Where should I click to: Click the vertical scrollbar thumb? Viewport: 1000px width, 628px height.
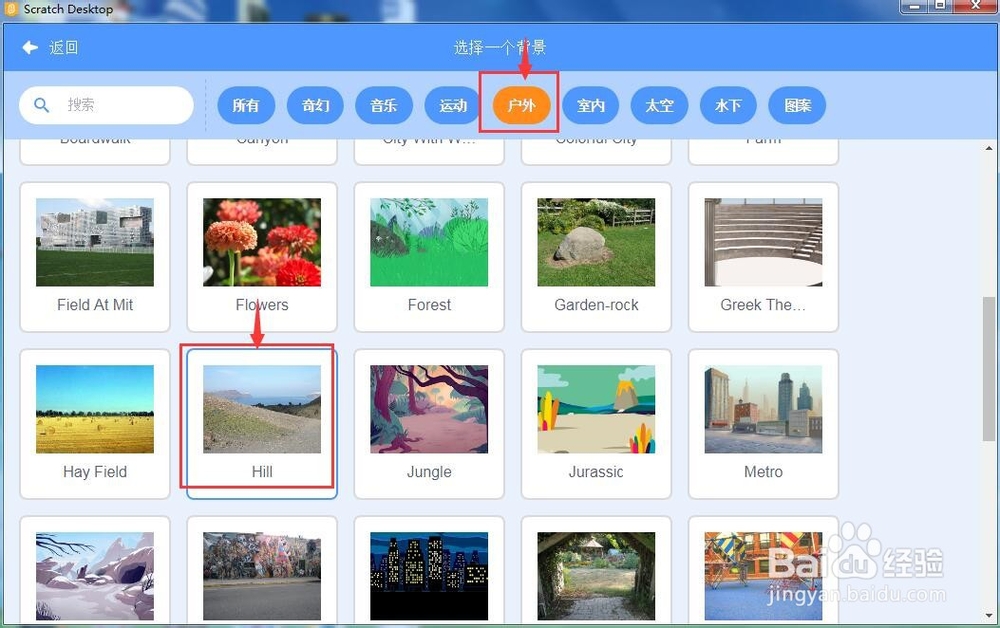pyautogui.click(x=989, y=369)
